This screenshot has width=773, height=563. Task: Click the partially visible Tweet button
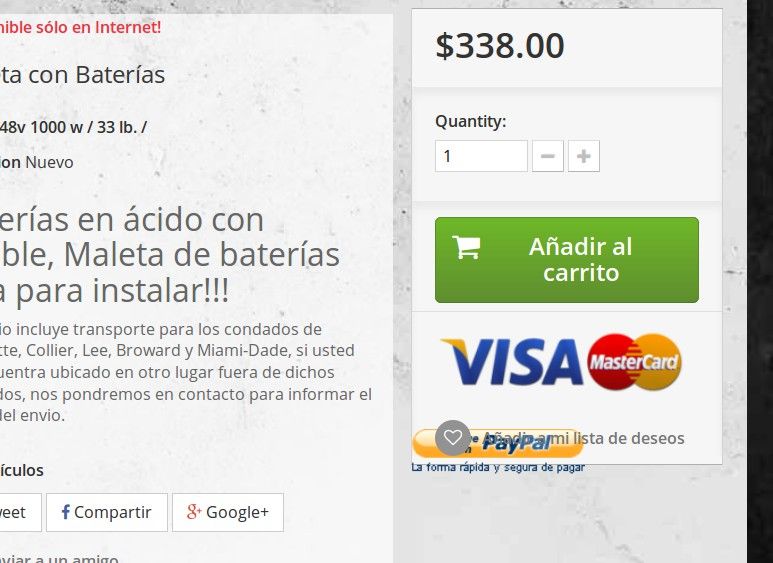[19, 512]
